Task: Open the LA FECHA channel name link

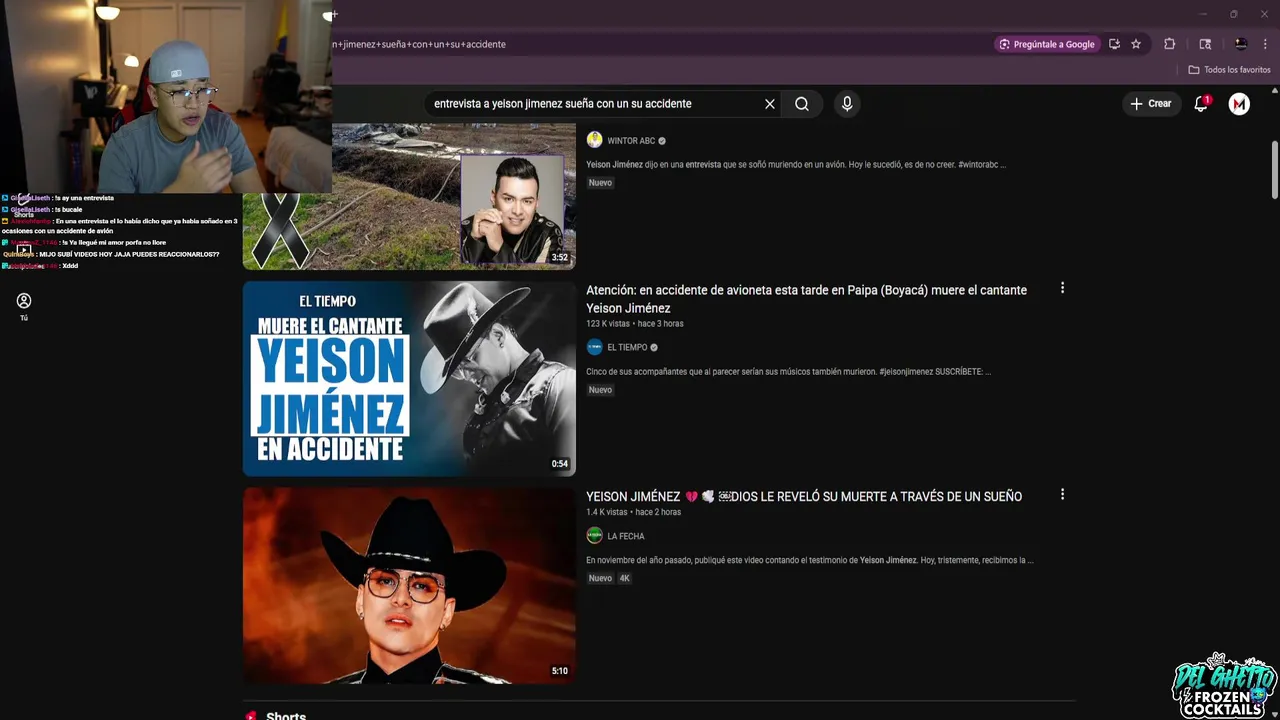Action: [626, 536]
